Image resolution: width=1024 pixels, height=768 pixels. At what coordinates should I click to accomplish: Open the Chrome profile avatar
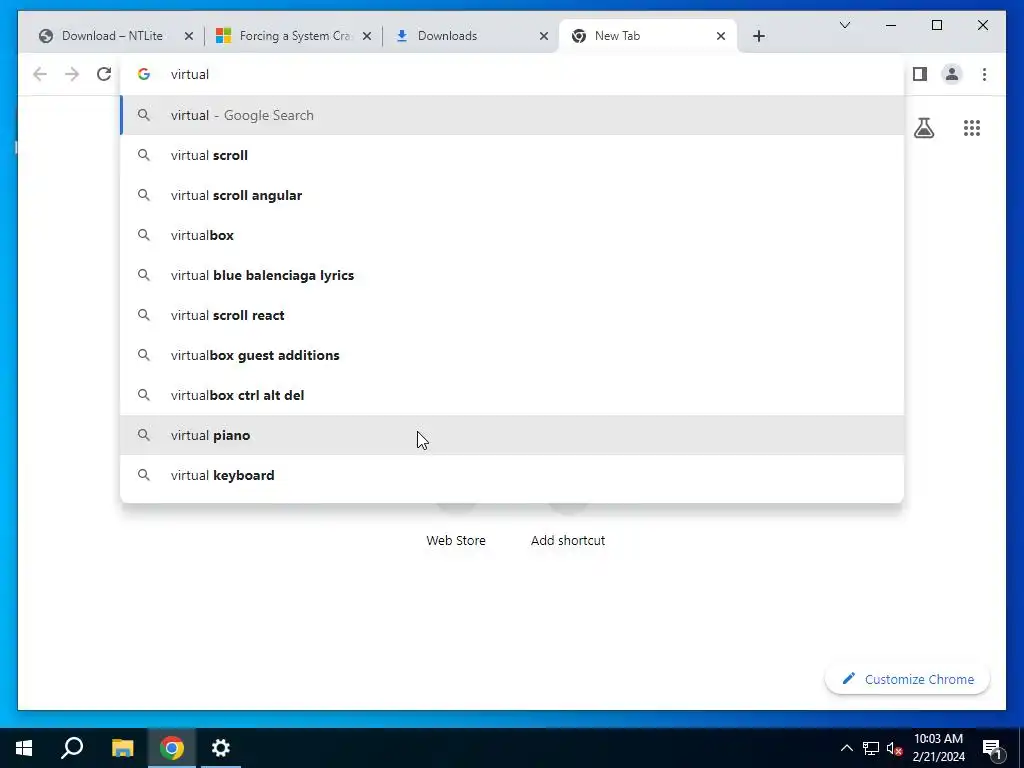click(952, 74)
